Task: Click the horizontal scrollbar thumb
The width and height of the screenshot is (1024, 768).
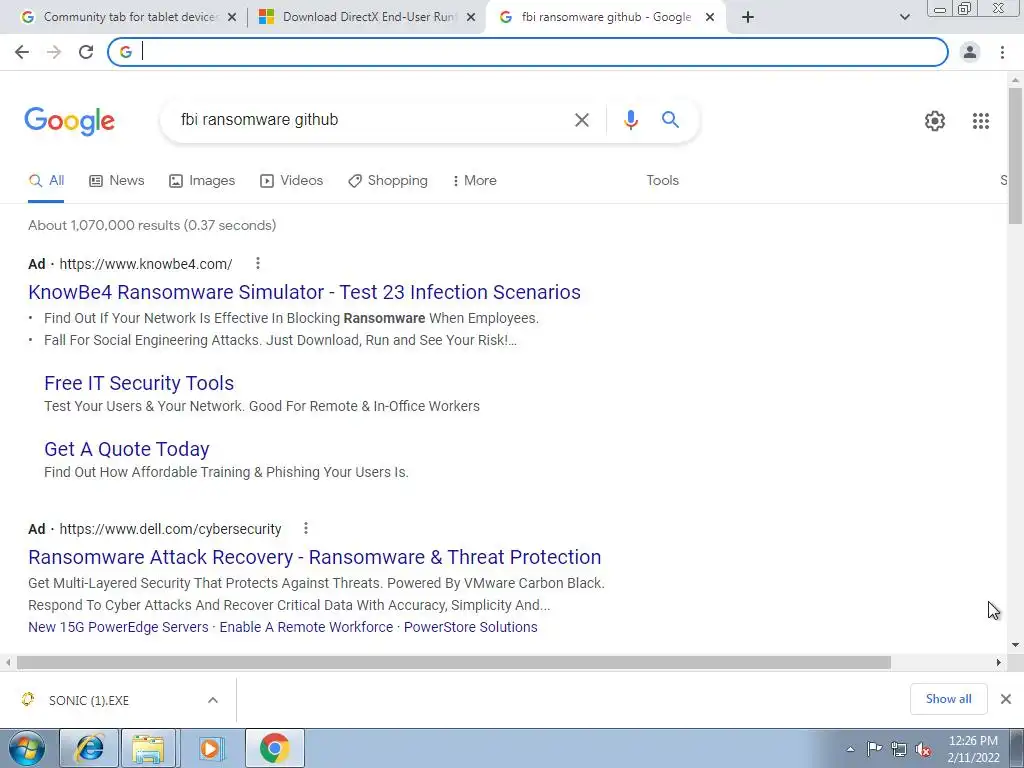Action: pyautogui.click(x=453, y=662)
